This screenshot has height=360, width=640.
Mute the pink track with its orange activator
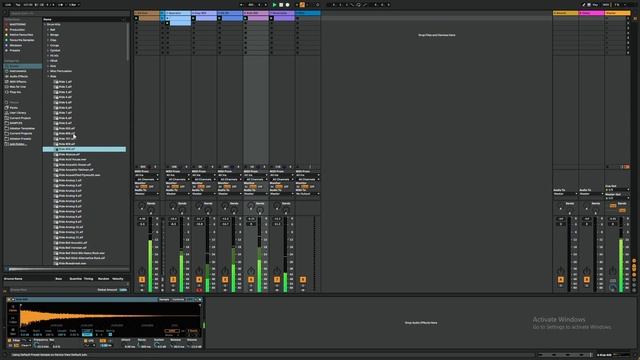click(x=251, y=280)
